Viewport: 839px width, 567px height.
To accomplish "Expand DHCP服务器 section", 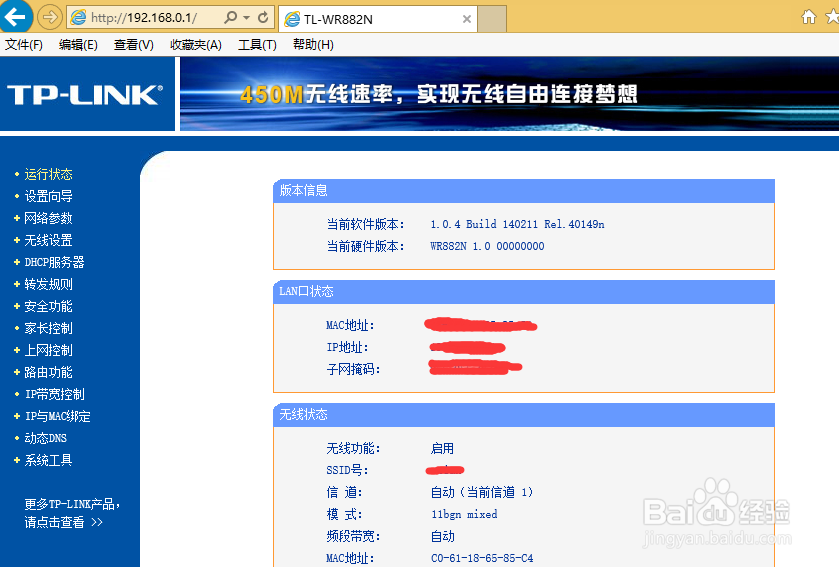I will pos(54,262).
